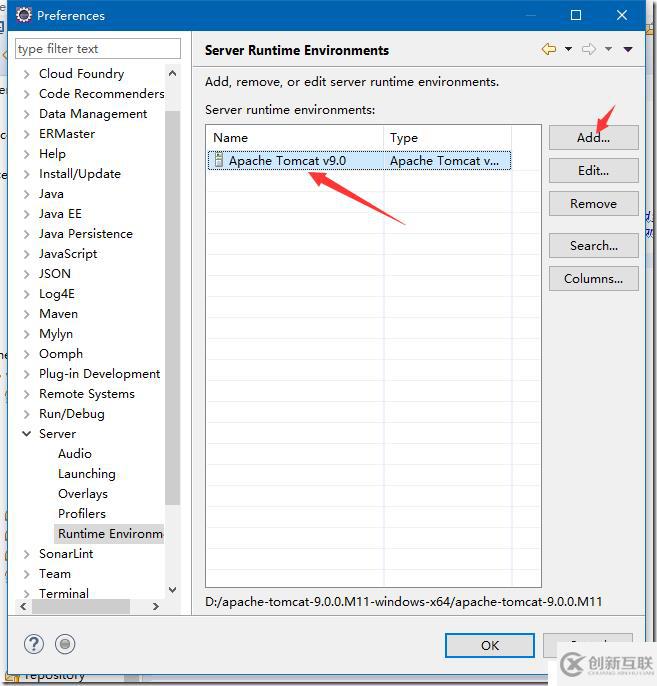Select the Apache Tomcat v9.0 row
657x686 pixels.
(x=360, y=161)
